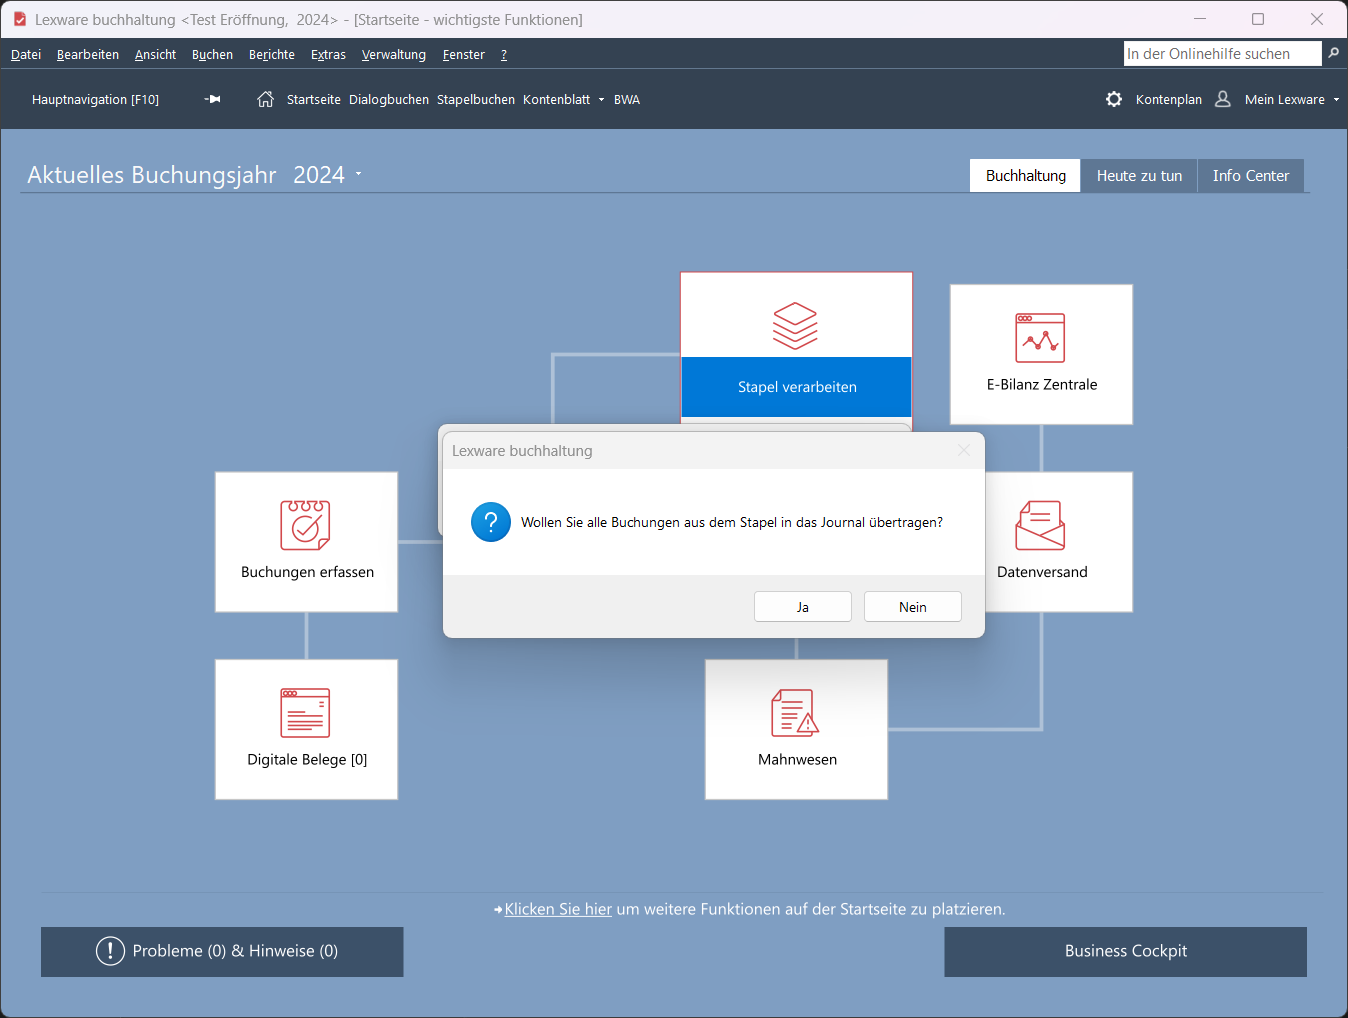The height and width of the screenshot is (1018, 1348).
Task: Click the gear icon beside Kontenplan
Action: (1114, 99)
